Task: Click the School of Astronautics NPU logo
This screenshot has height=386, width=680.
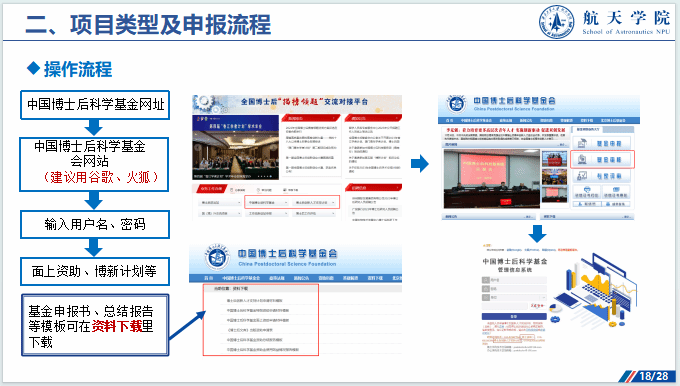Action: 556,22
